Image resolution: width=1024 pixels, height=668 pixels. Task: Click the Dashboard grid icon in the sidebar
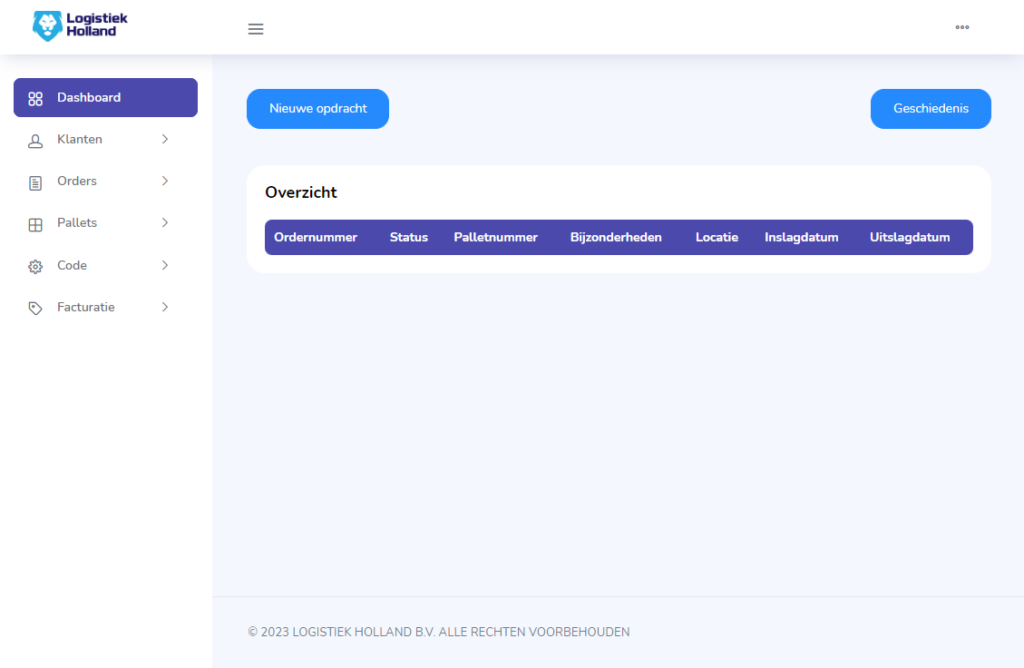point(36,98)
